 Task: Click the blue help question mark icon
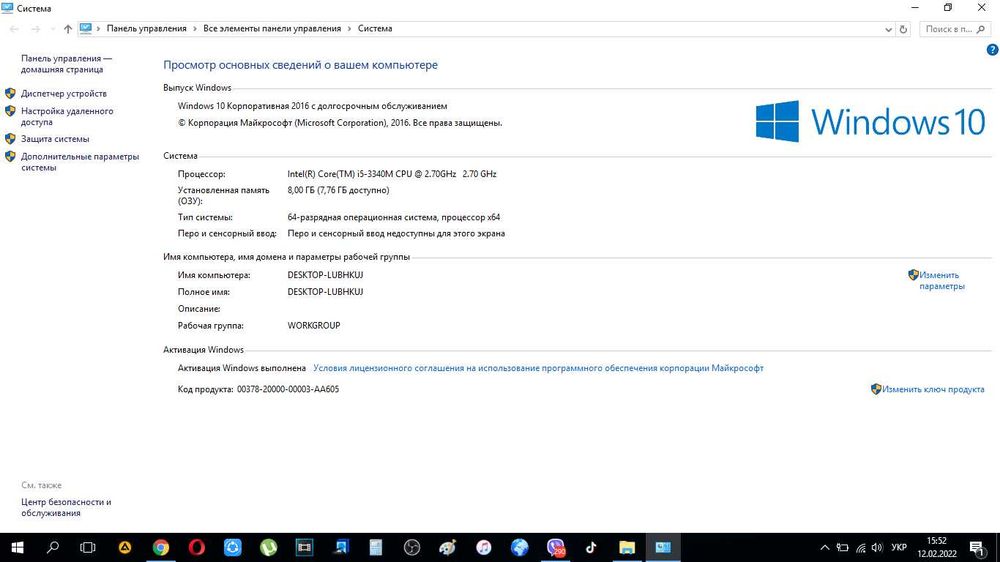(x=992, y=50)
